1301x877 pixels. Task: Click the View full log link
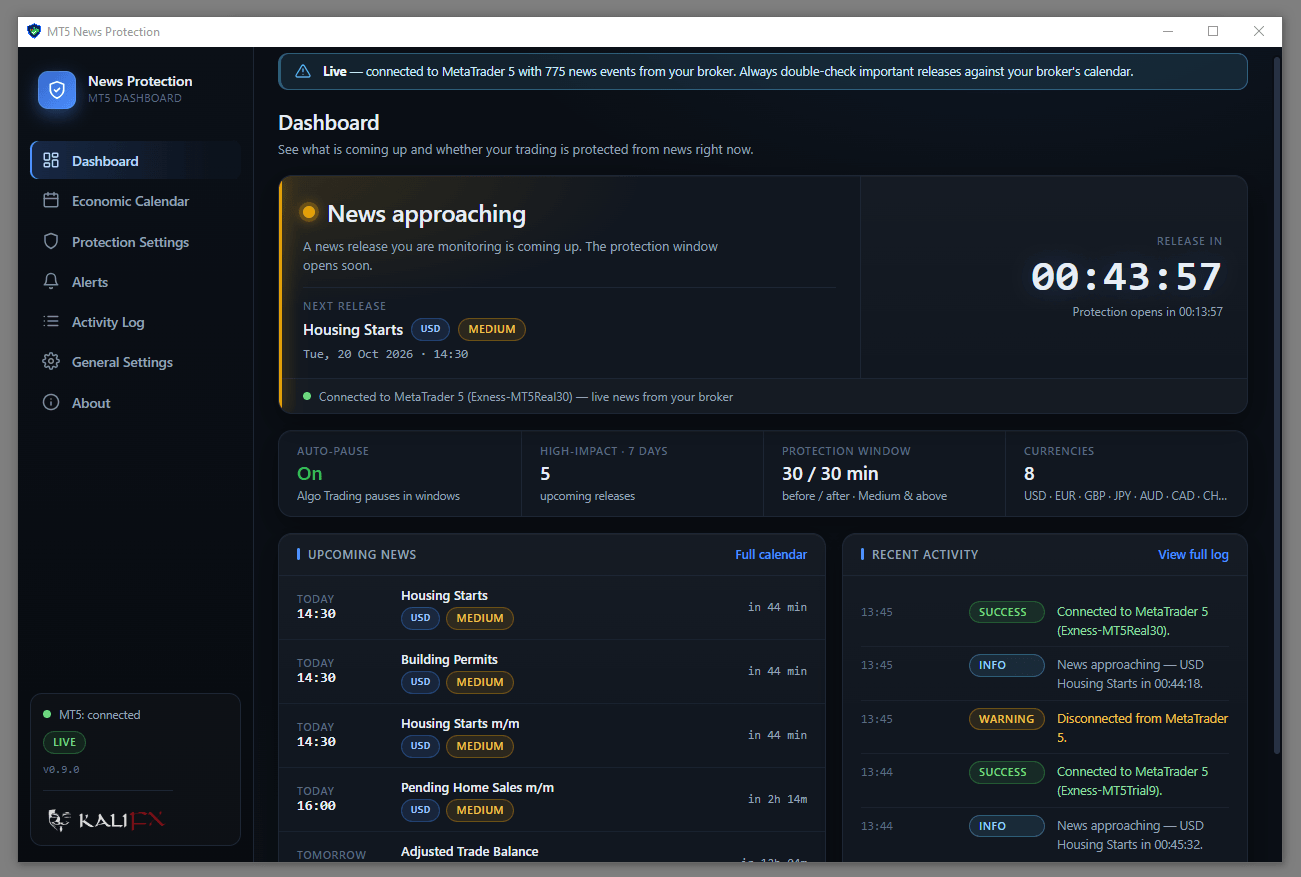(x=1193, y=554)
